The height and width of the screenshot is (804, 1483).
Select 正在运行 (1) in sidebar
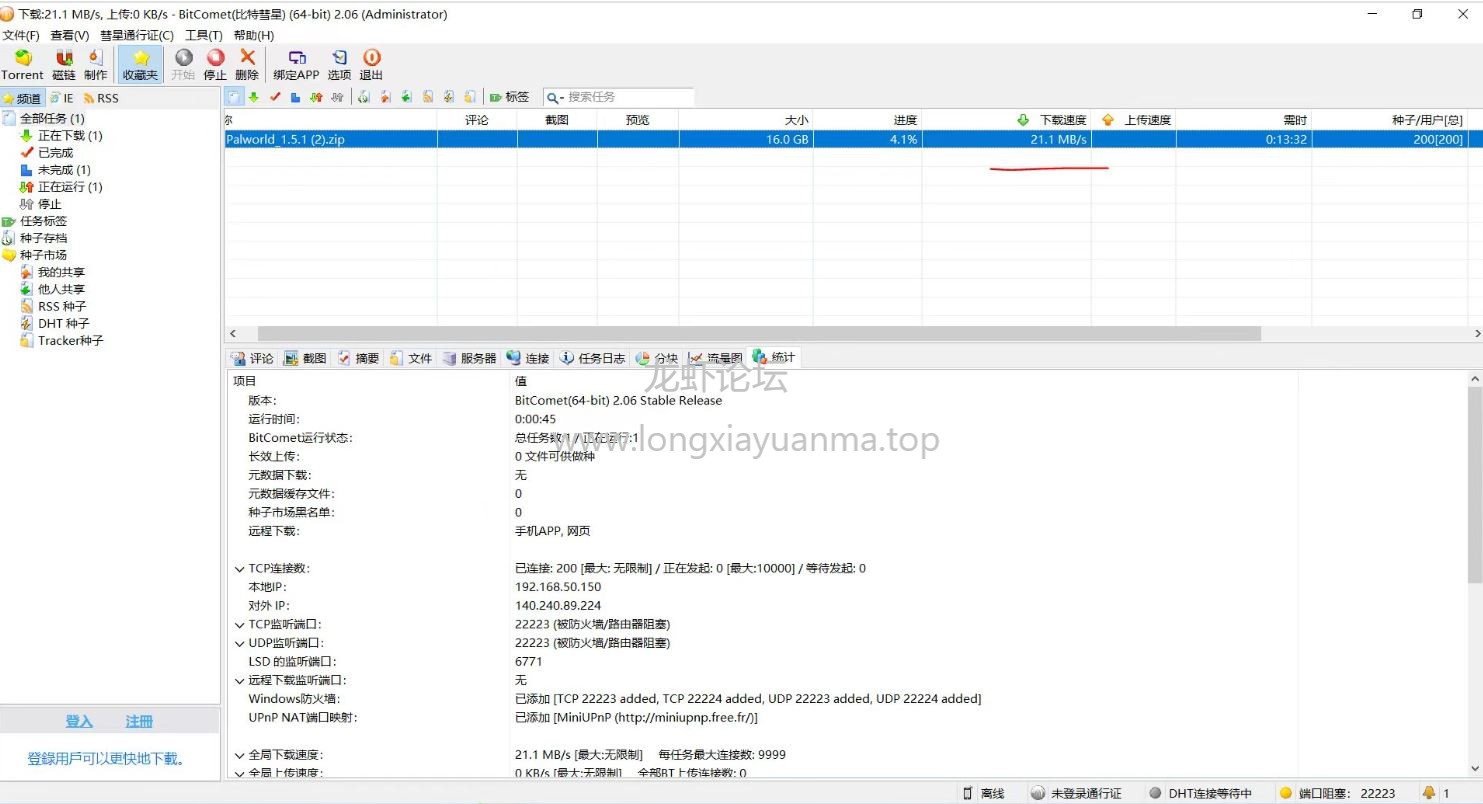coord(70,186)
